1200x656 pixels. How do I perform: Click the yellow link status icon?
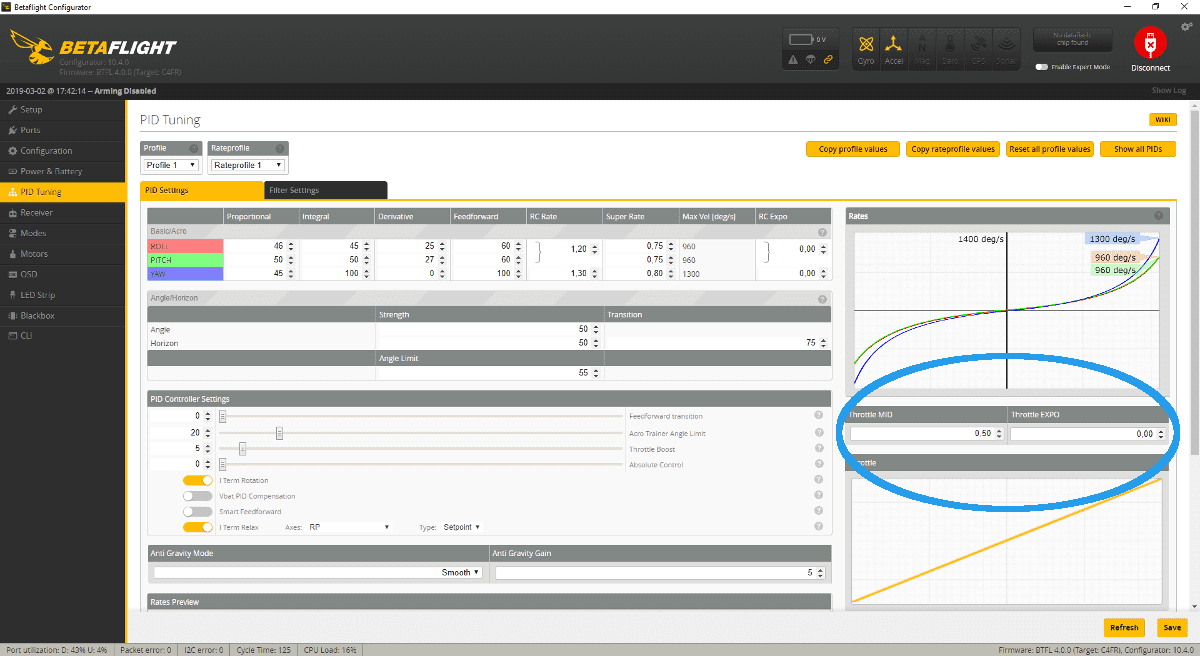(x=827, y=60)
